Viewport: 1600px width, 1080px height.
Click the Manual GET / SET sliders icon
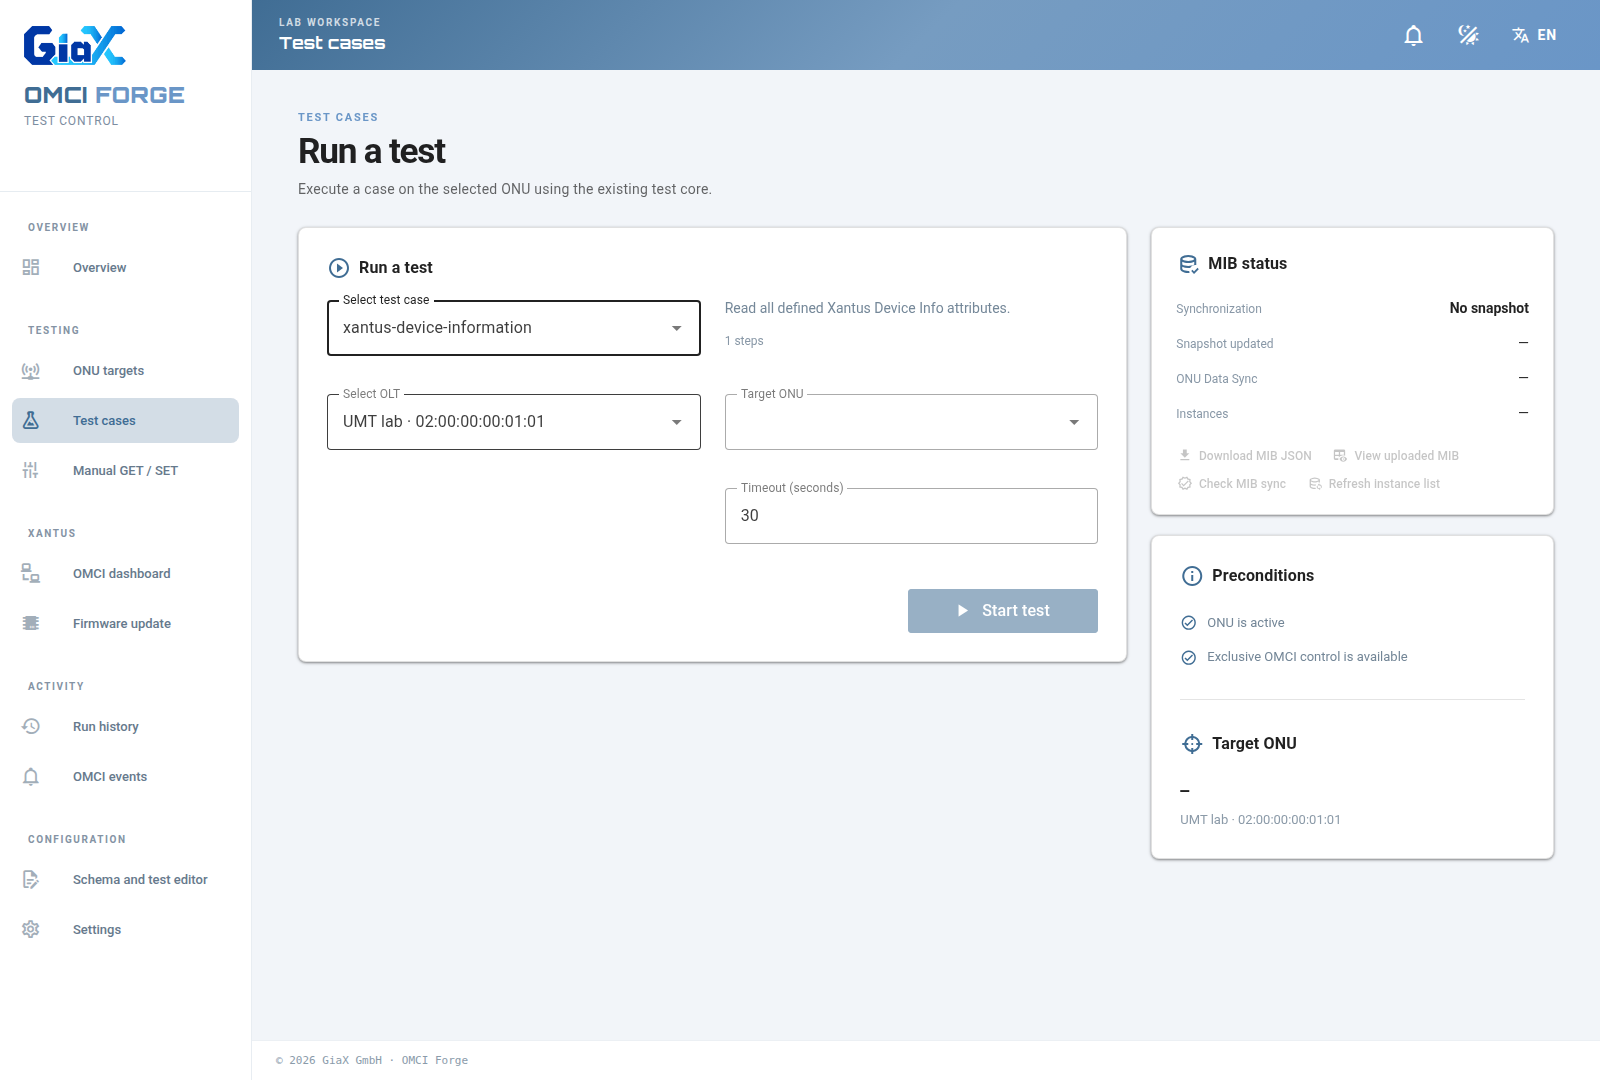pyautogui.click(x=31, y=470)
